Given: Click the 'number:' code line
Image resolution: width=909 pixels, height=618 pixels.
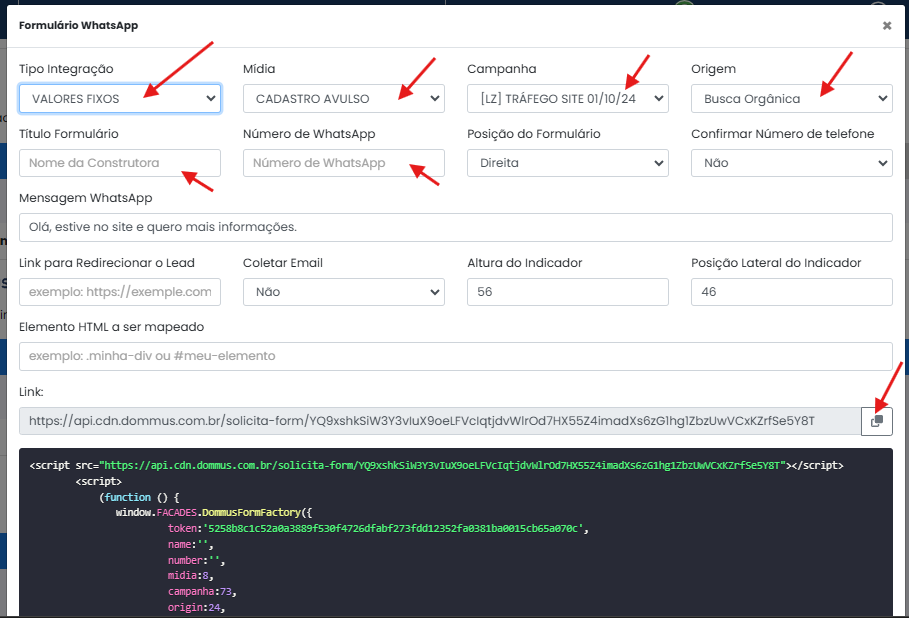Looking at the screenshot, I should [x=197, y=560].
